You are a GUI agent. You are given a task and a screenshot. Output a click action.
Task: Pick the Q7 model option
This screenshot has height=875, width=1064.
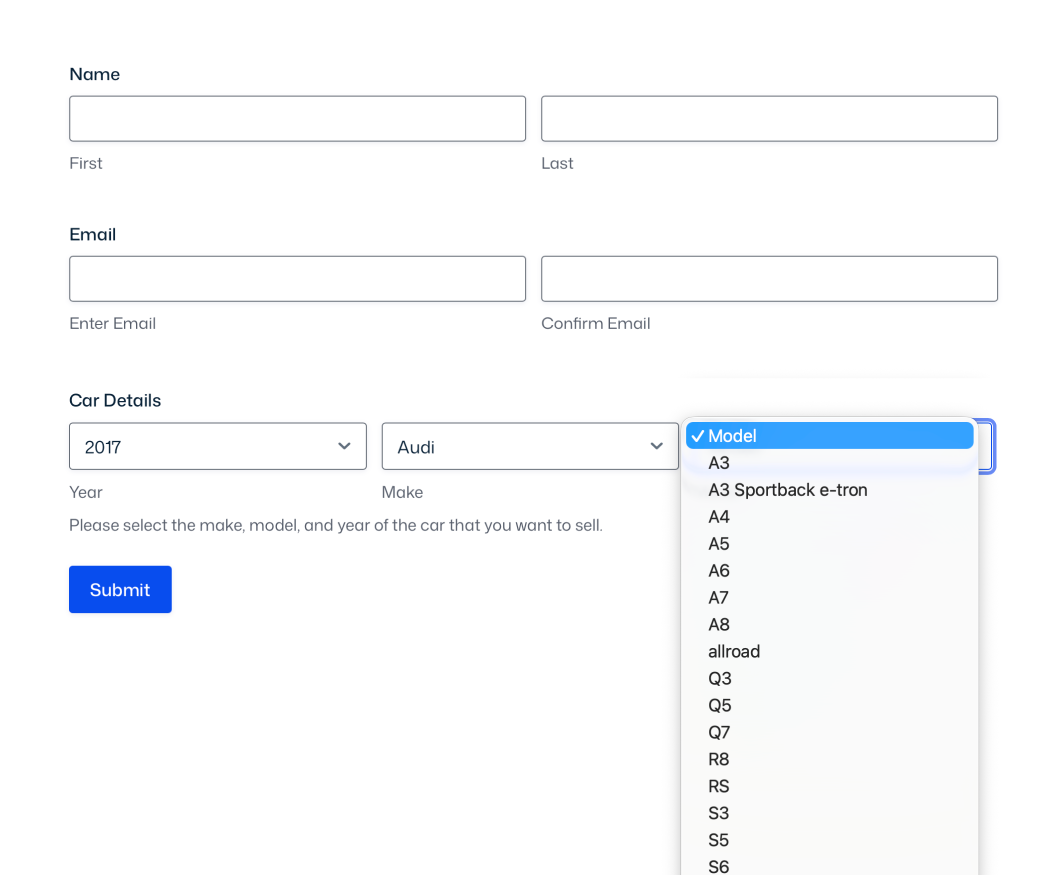click(719, 733)
